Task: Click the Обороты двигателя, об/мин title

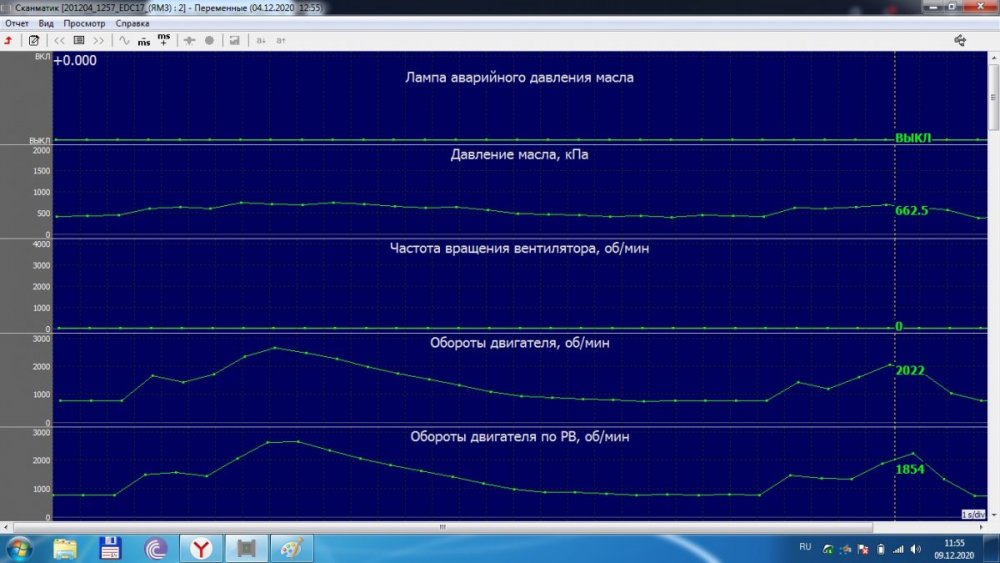Action: click(519, 342)
